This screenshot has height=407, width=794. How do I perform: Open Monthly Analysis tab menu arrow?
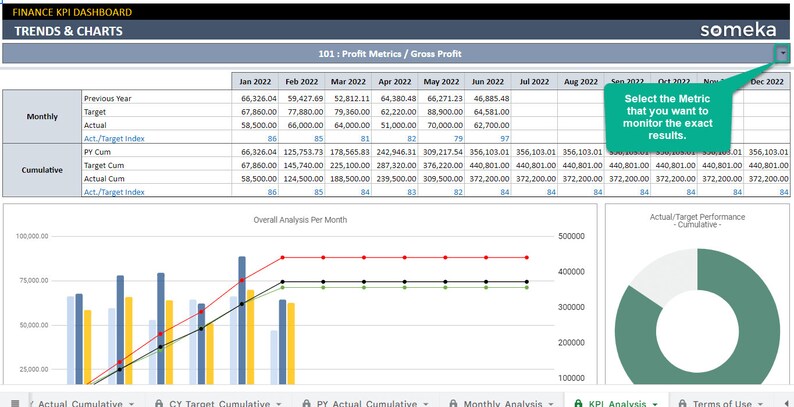click(551, 404)
